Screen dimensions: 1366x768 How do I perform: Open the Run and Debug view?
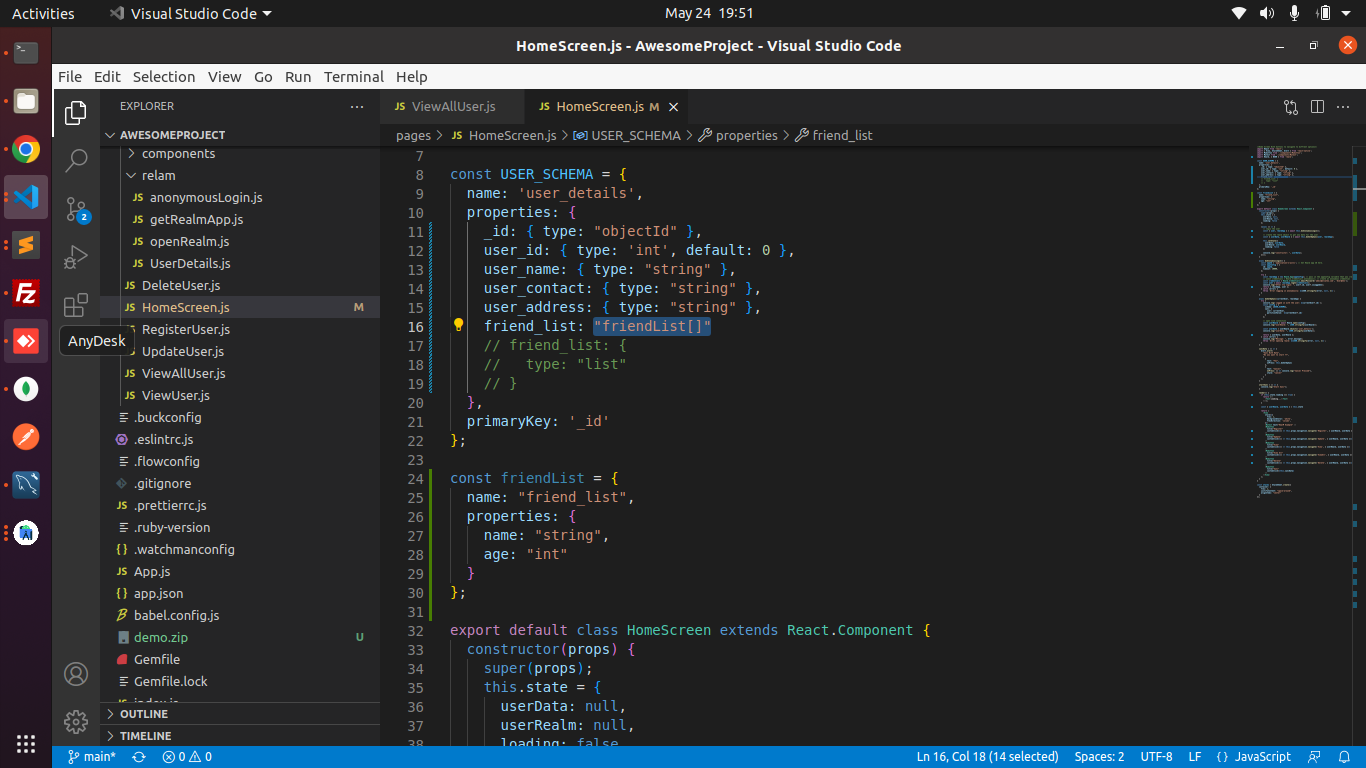click(76, 257)
